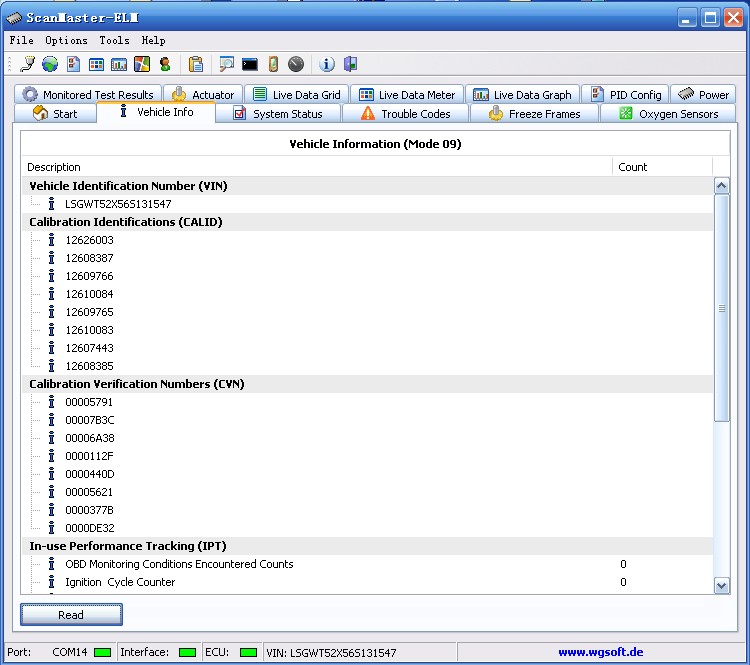Open the www.wgsoft.de link
This screenshot has height=665, width=750.
600,652
